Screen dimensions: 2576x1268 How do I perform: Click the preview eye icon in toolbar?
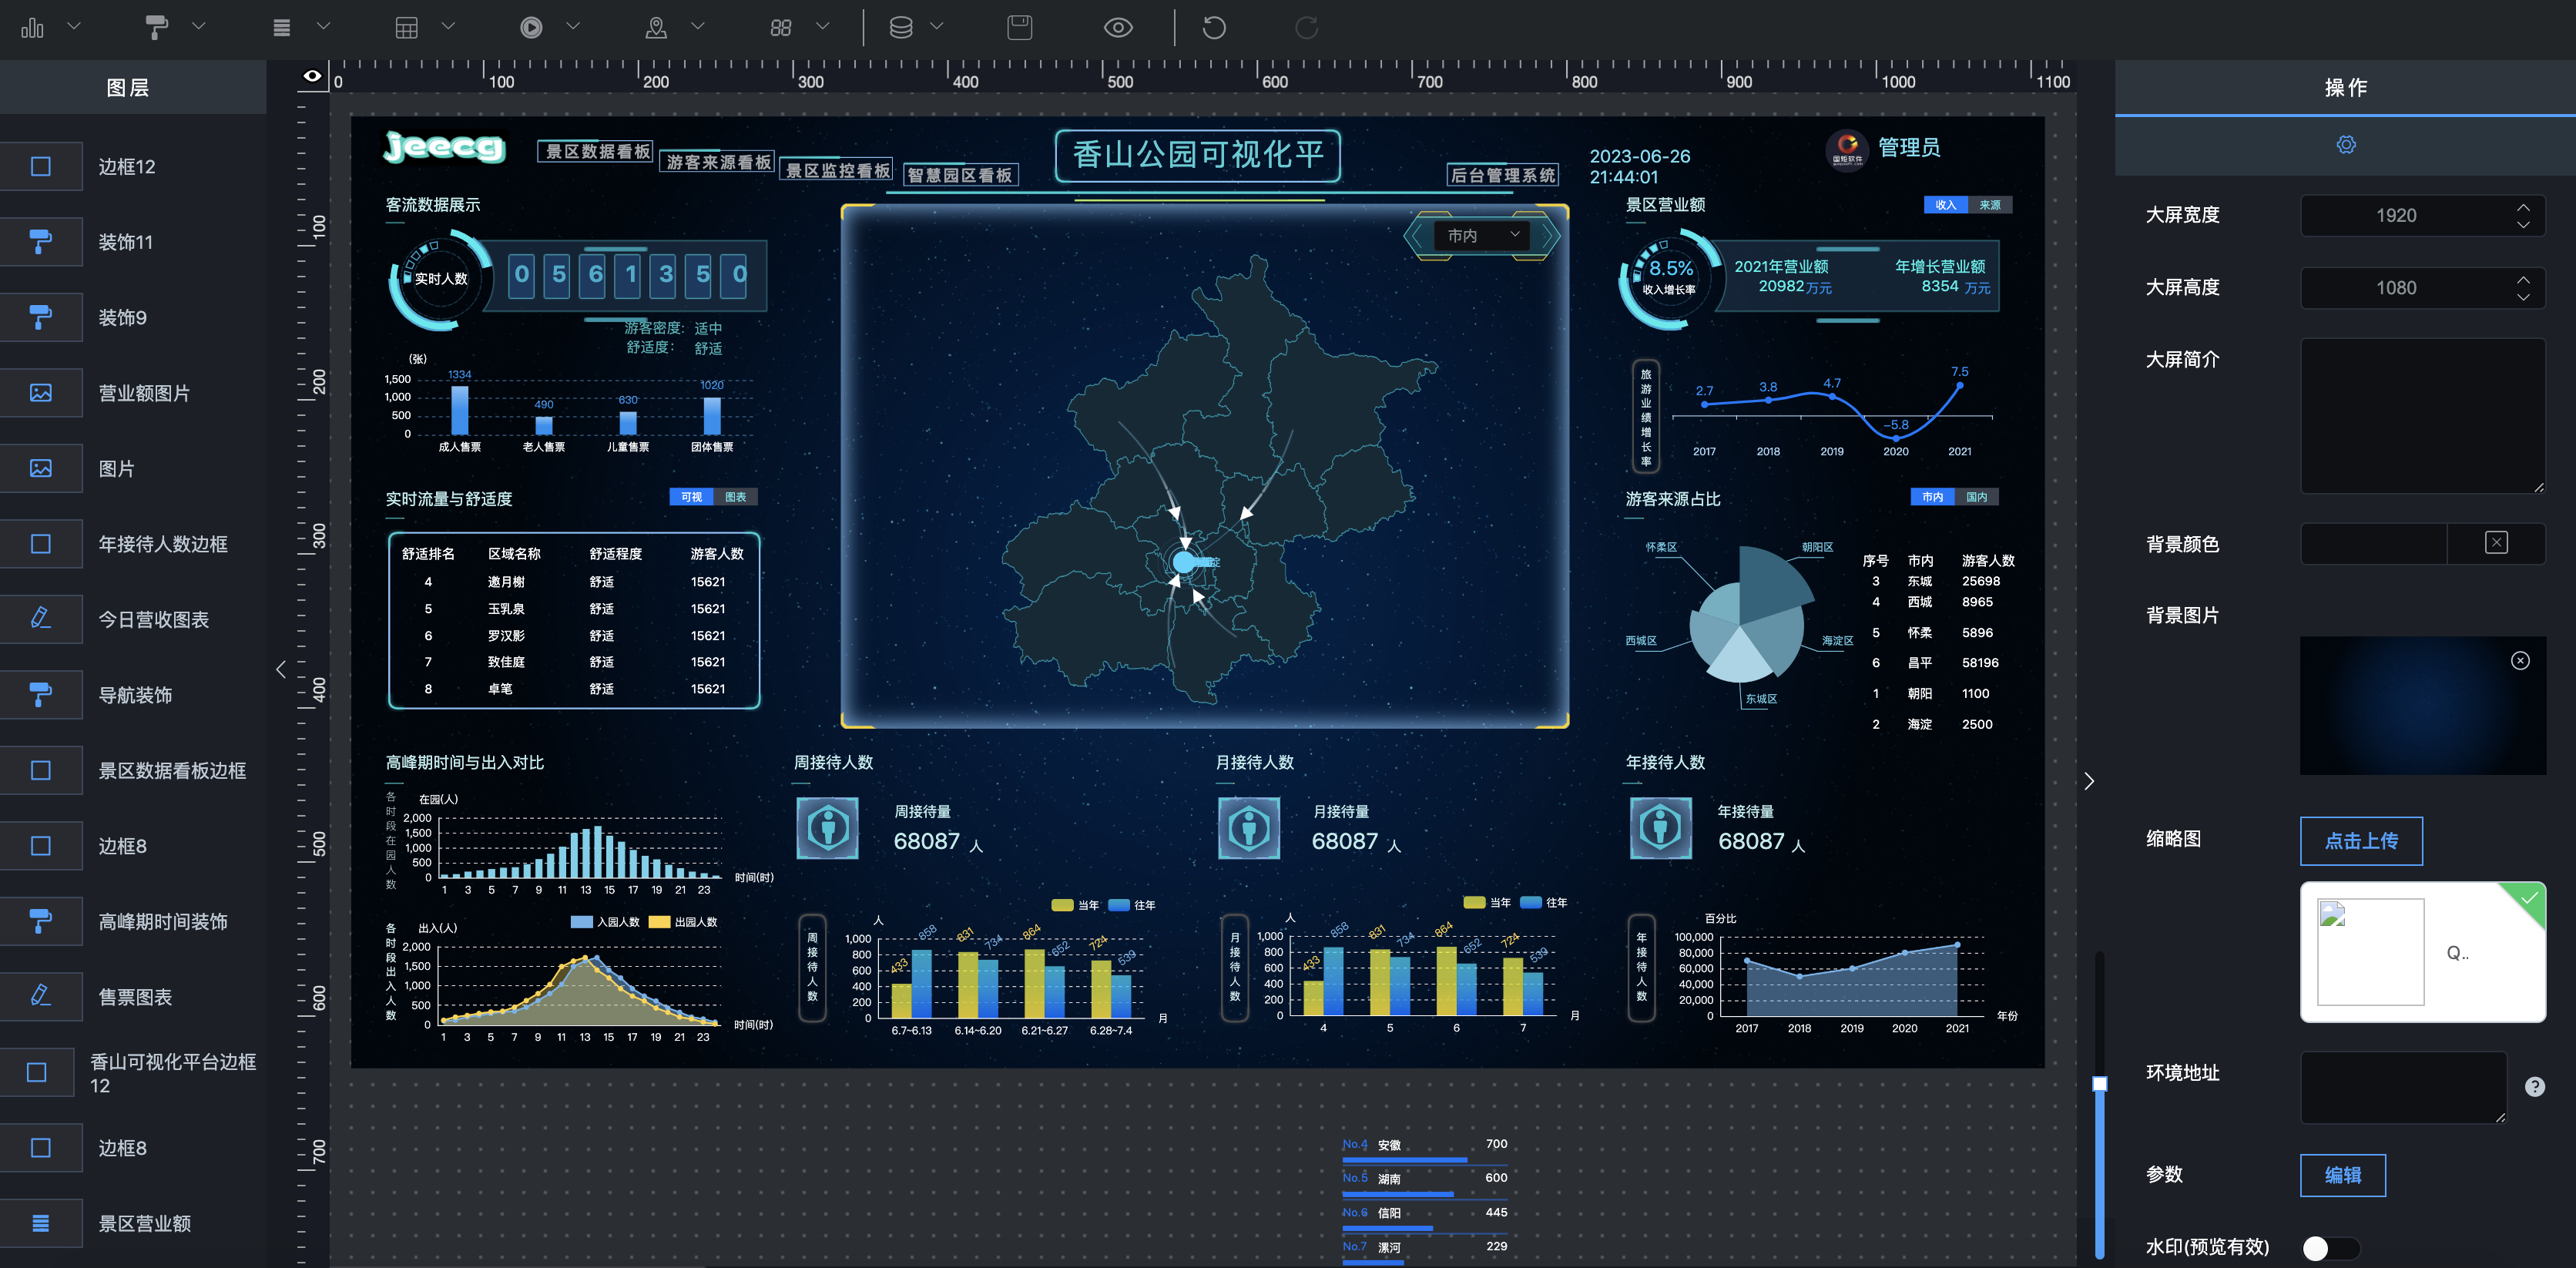coord(1117,27)
